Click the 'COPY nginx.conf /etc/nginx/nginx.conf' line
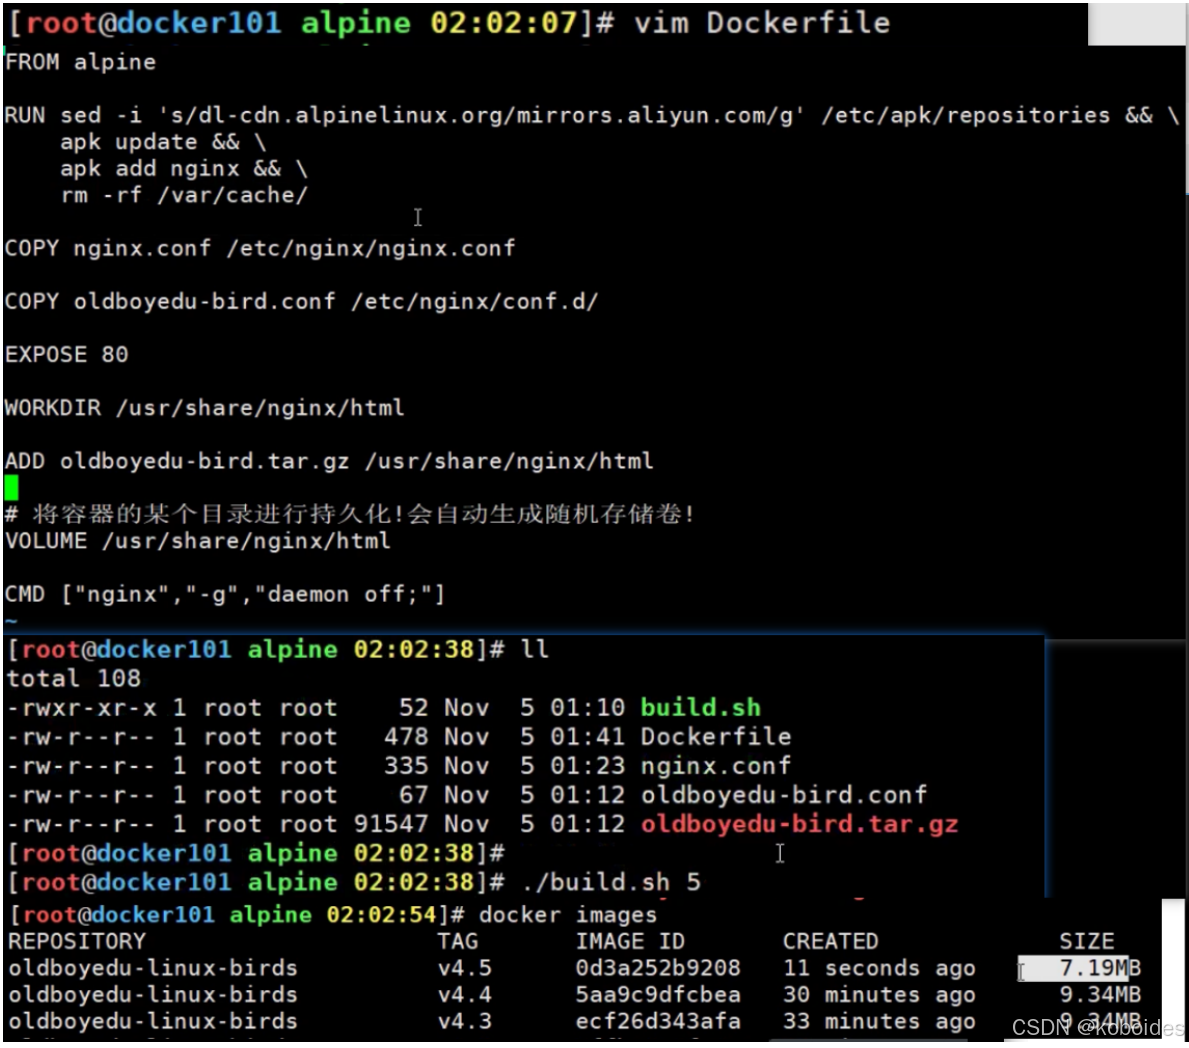The image size is (1189, 1048). 260,248
